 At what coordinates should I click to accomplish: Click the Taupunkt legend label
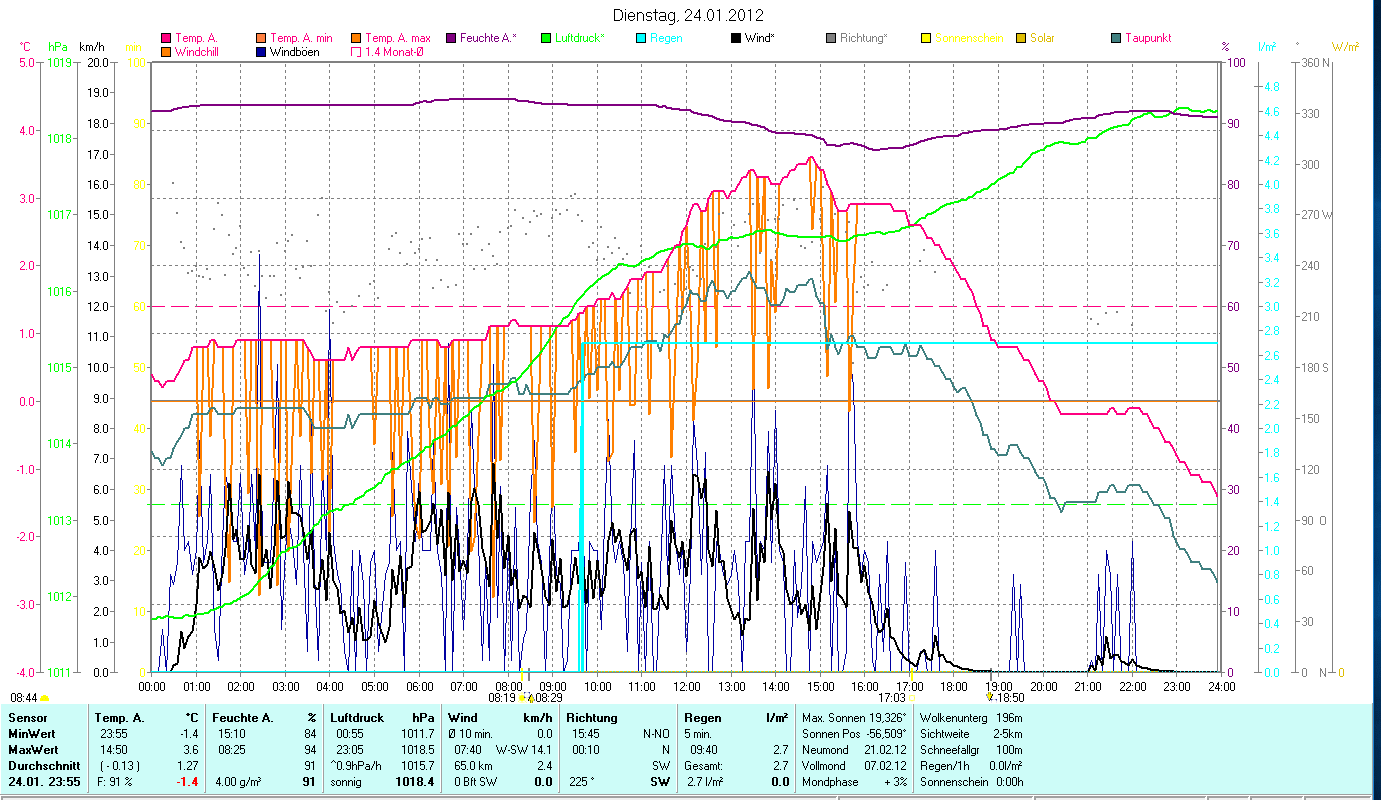1147,38
